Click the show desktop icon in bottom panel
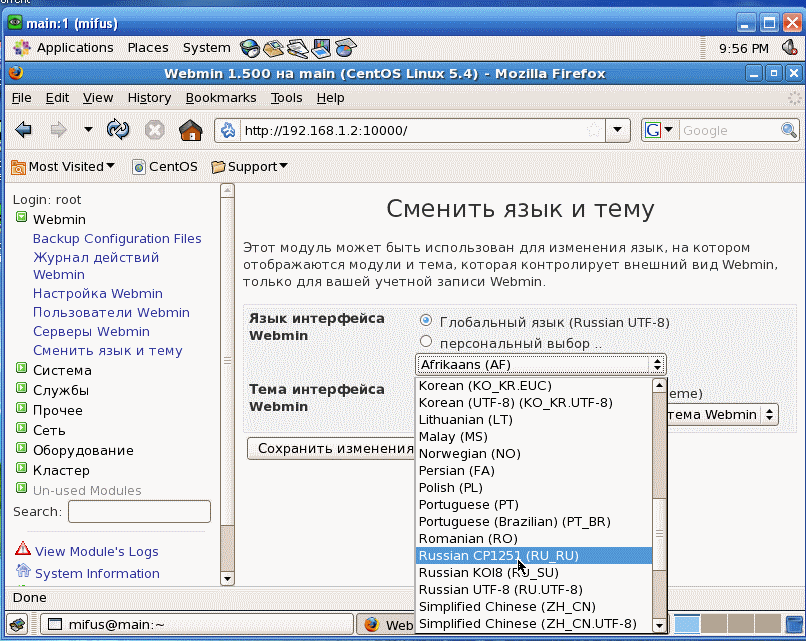806x641 pixels. (x=17, y=625)
